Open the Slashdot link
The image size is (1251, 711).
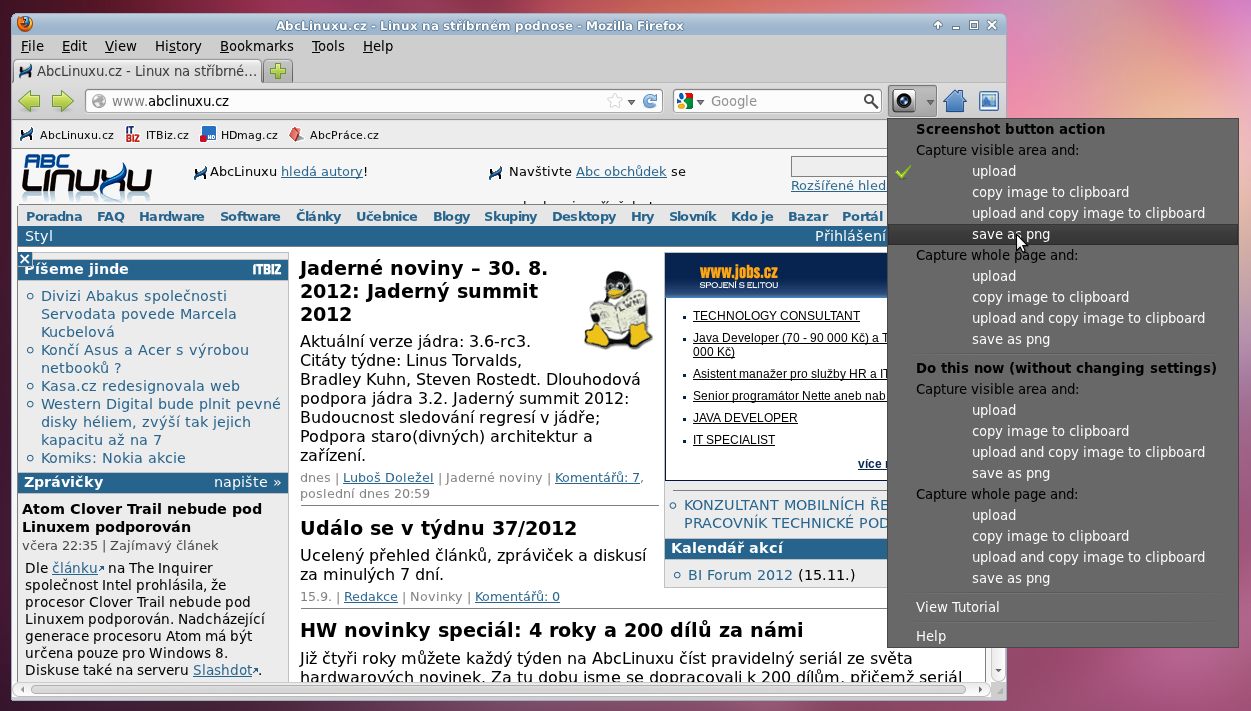click(222, 670)
